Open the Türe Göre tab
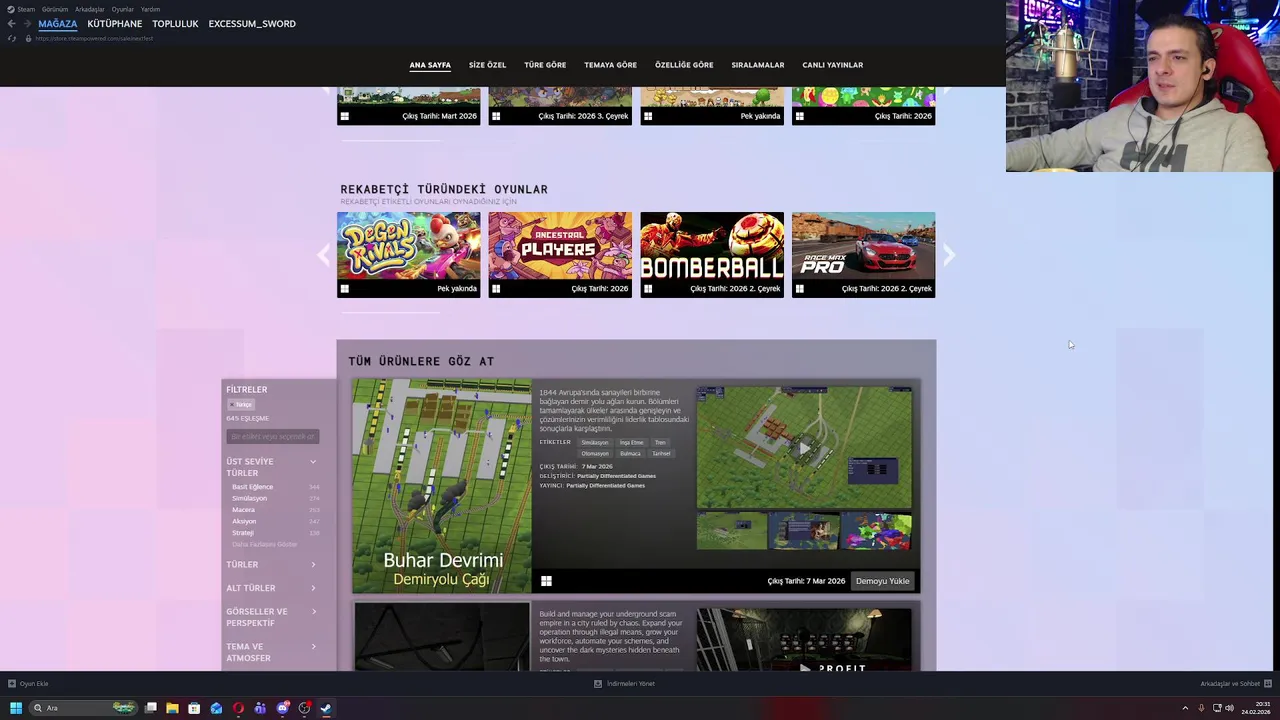Viewport: 1280px width, 720px height. pos(545,65)
